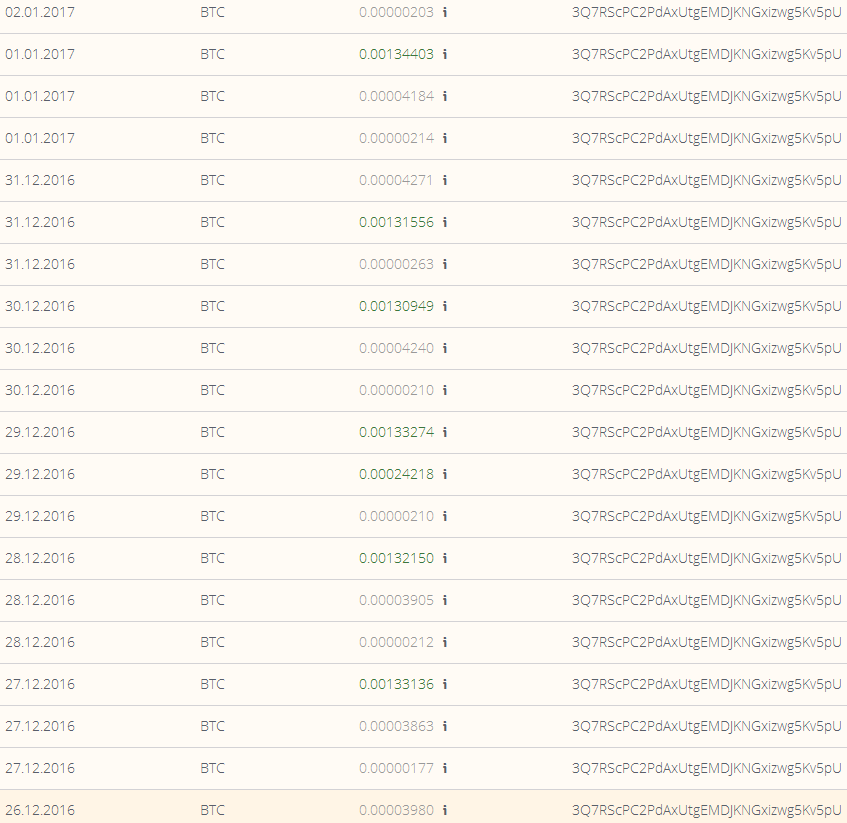The width and height of the screenshot is (847, 823).
Task: View info icon for payout 0.00131556
Action: click(445, 222)
